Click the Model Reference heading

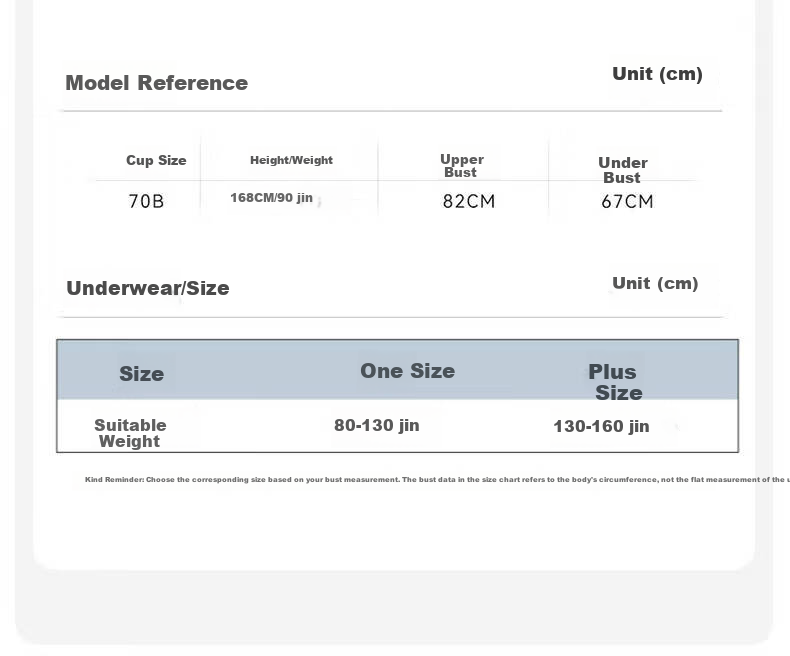click(157, 83)
